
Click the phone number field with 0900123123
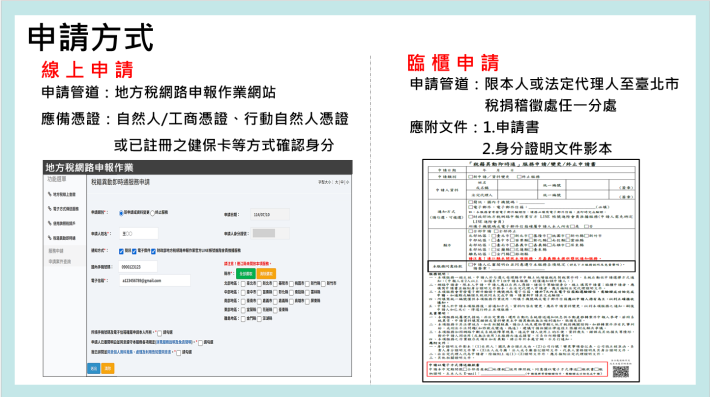coord(138,267)
